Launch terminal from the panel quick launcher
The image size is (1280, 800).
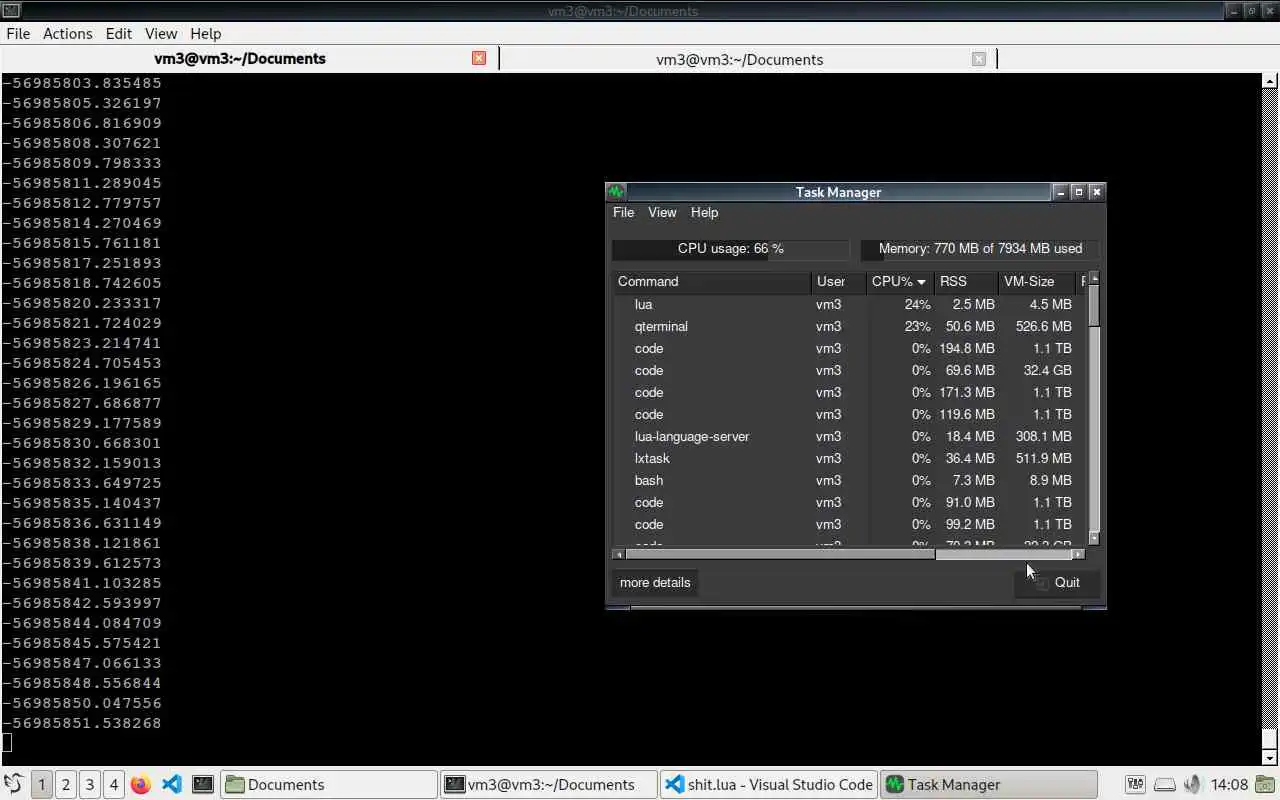[202, 784]
